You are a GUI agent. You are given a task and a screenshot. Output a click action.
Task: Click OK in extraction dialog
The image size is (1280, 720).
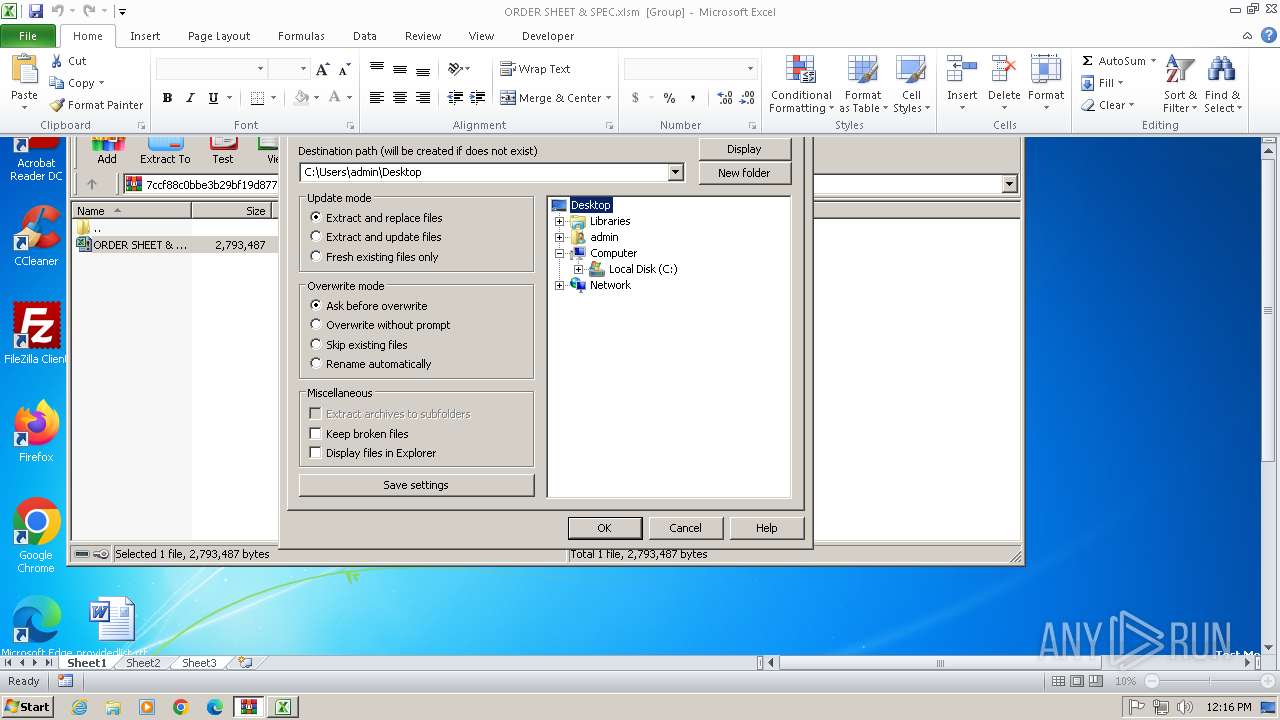(x=604, y=528)
